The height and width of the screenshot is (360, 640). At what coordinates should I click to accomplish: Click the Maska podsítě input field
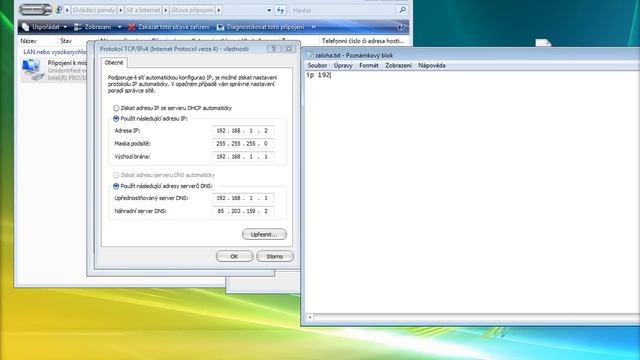pos(243,144)
